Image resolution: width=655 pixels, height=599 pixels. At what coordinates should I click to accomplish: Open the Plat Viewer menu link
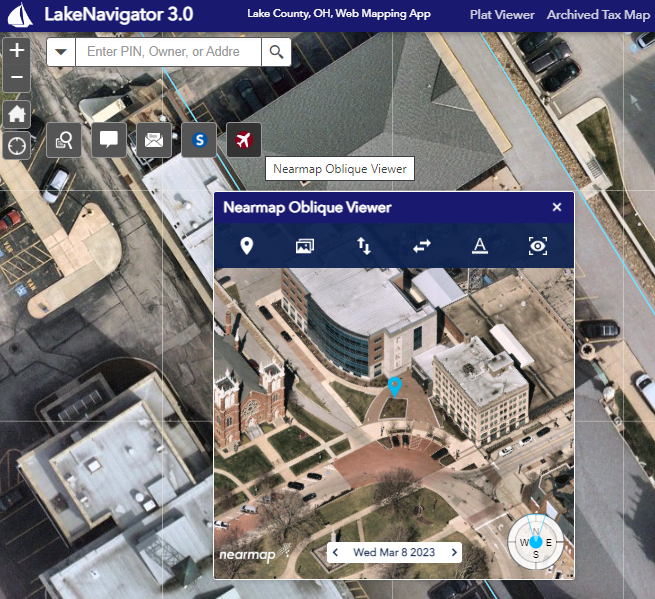502,15
